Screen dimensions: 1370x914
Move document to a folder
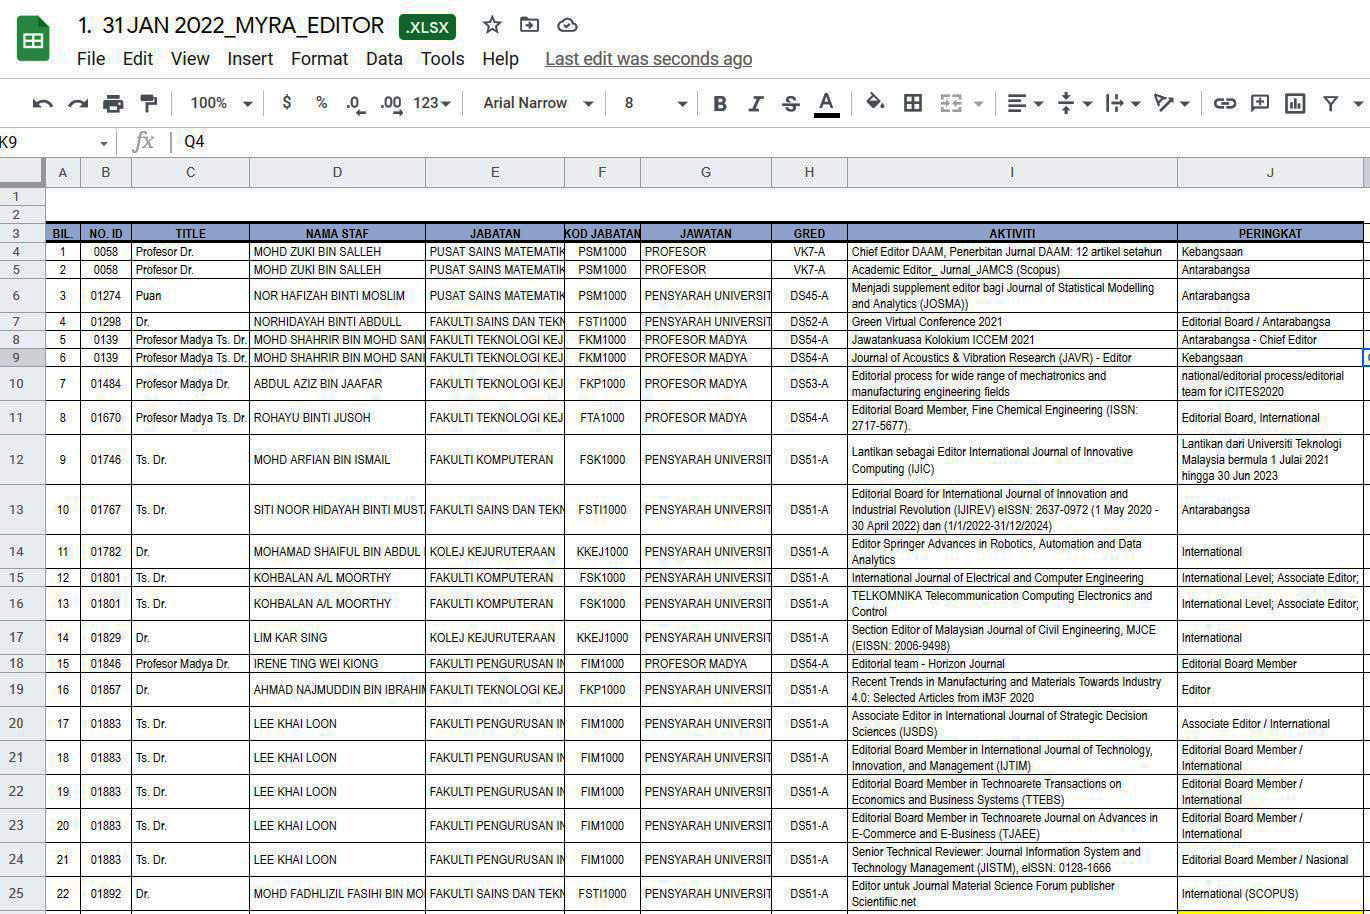529,25
